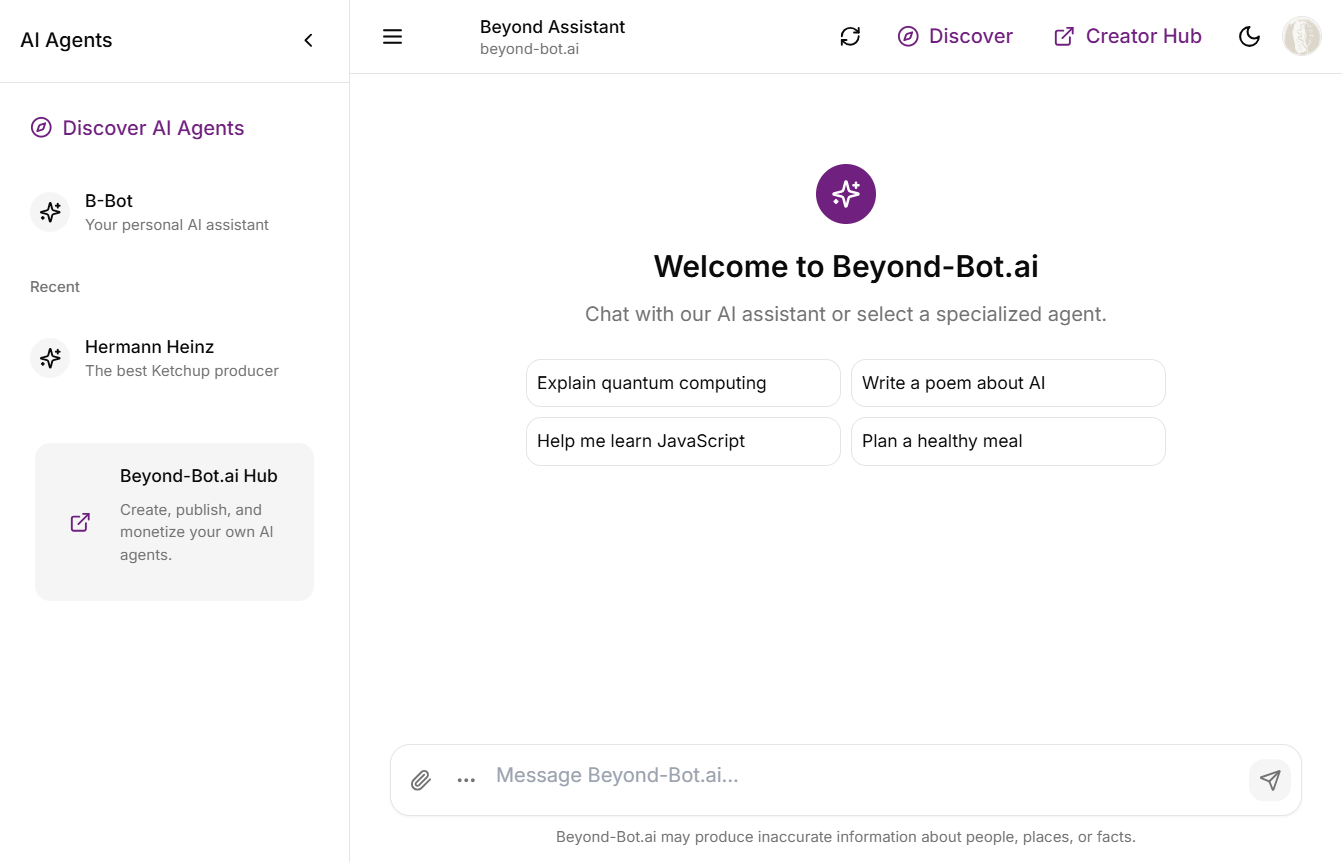Click the inaccurate information disclaimer text
Screen dimensions: 1342x862
point(846,837)
